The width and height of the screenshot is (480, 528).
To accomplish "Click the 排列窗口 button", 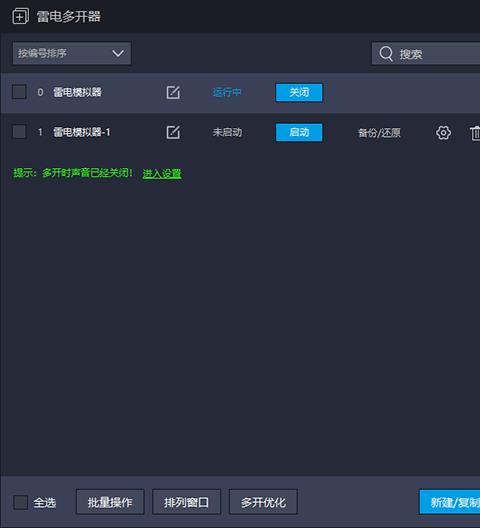I will click(187, 502).
